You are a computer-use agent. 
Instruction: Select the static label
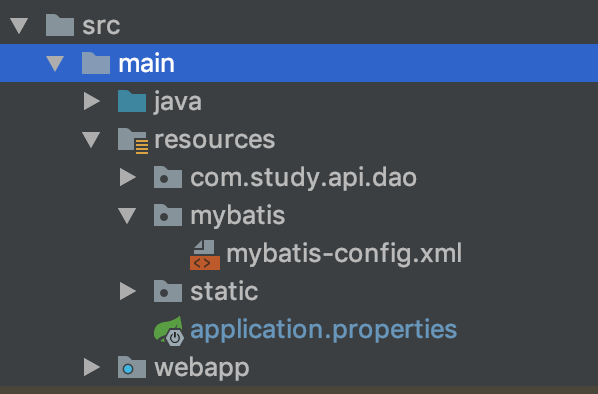[x=224, y=291]
